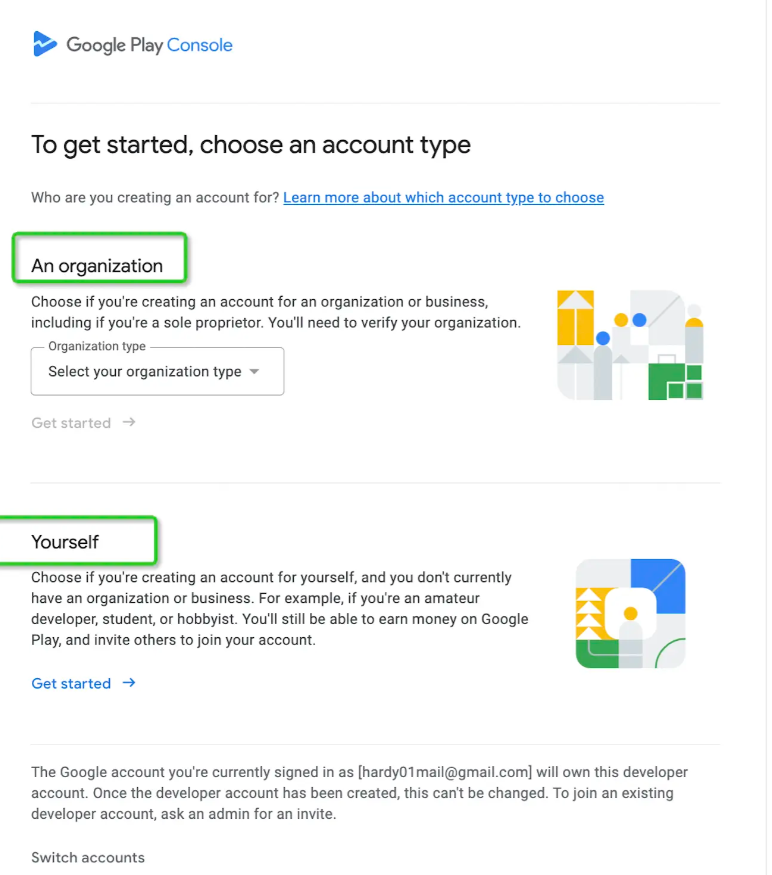
Task: Click the blue 'Get started' link under Yourself
Action: (x=71, y=683)
